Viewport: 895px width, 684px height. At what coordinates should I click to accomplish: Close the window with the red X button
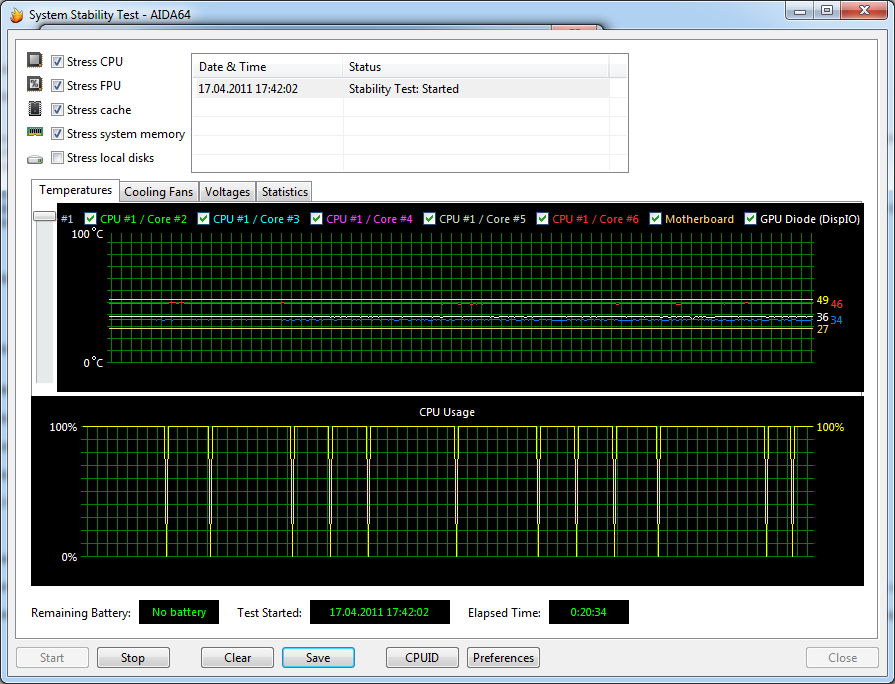(x=864, y=11)
